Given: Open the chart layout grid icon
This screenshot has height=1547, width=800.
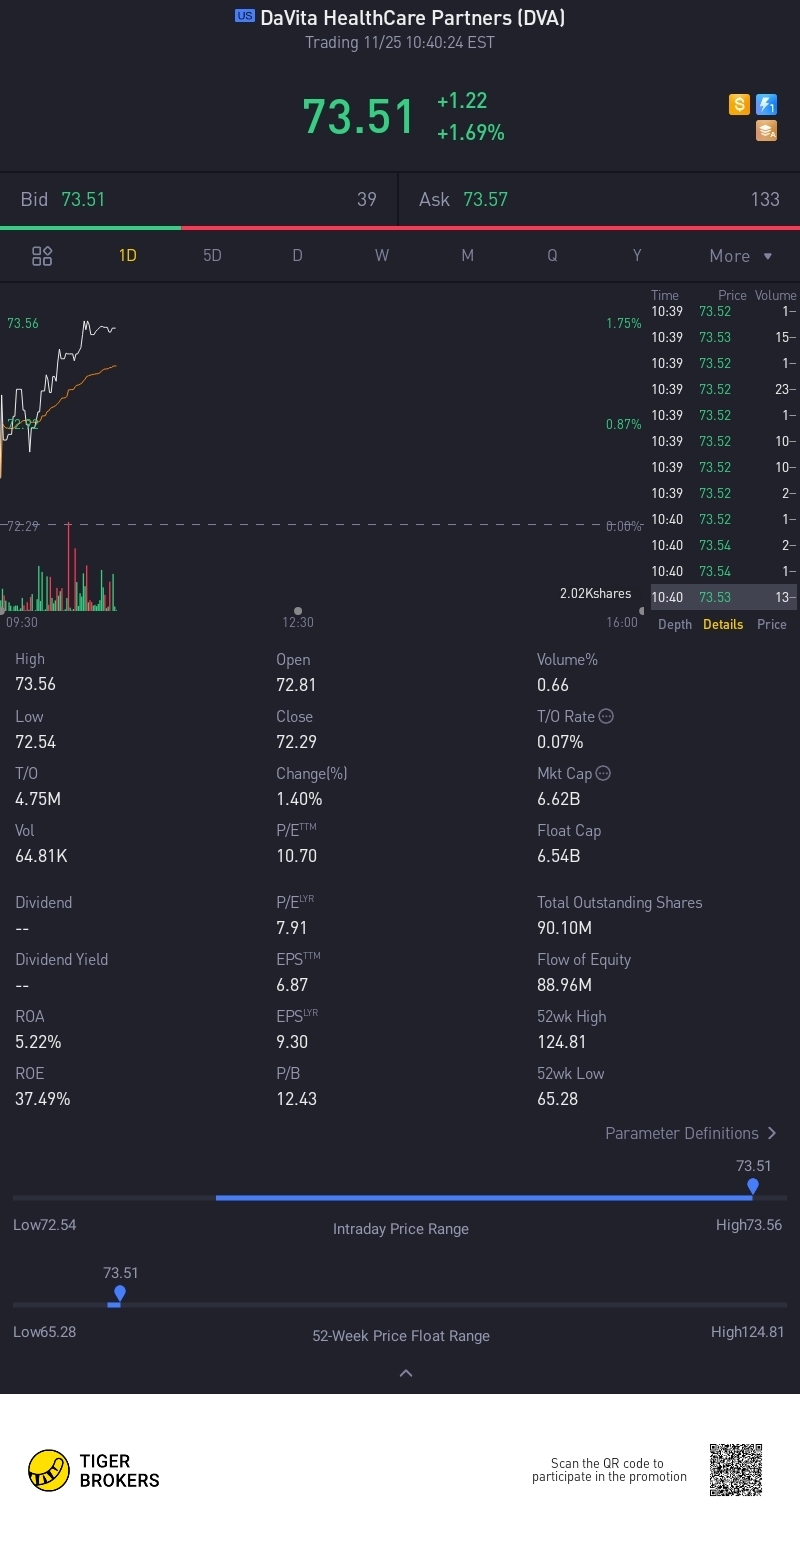Looking at the screenshot, I should pos(42,256).
